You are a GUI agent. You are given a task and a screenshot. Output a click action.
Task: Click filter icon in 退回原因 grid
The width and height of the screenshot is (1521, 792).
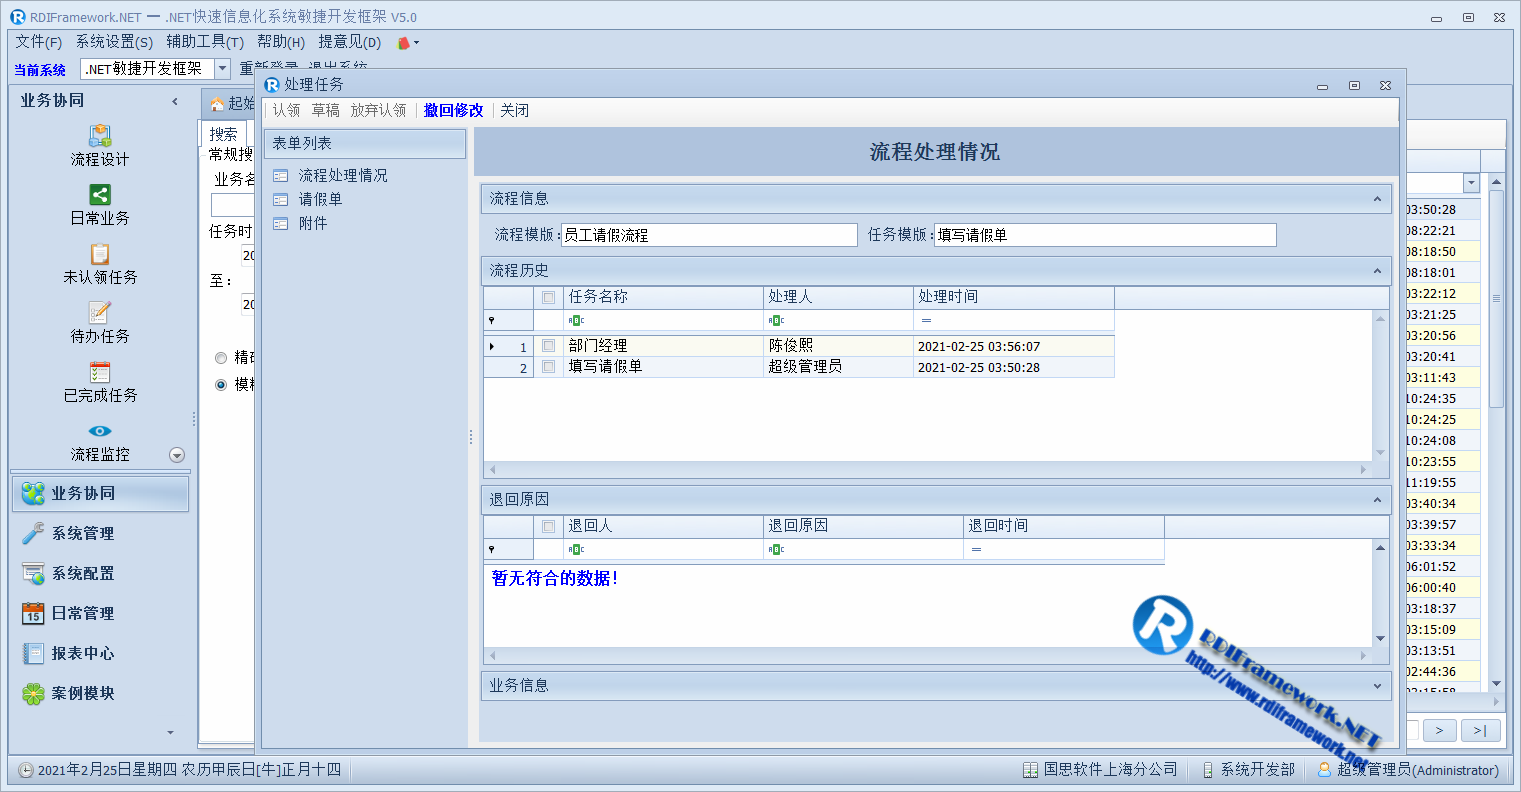tap(491, 550)
